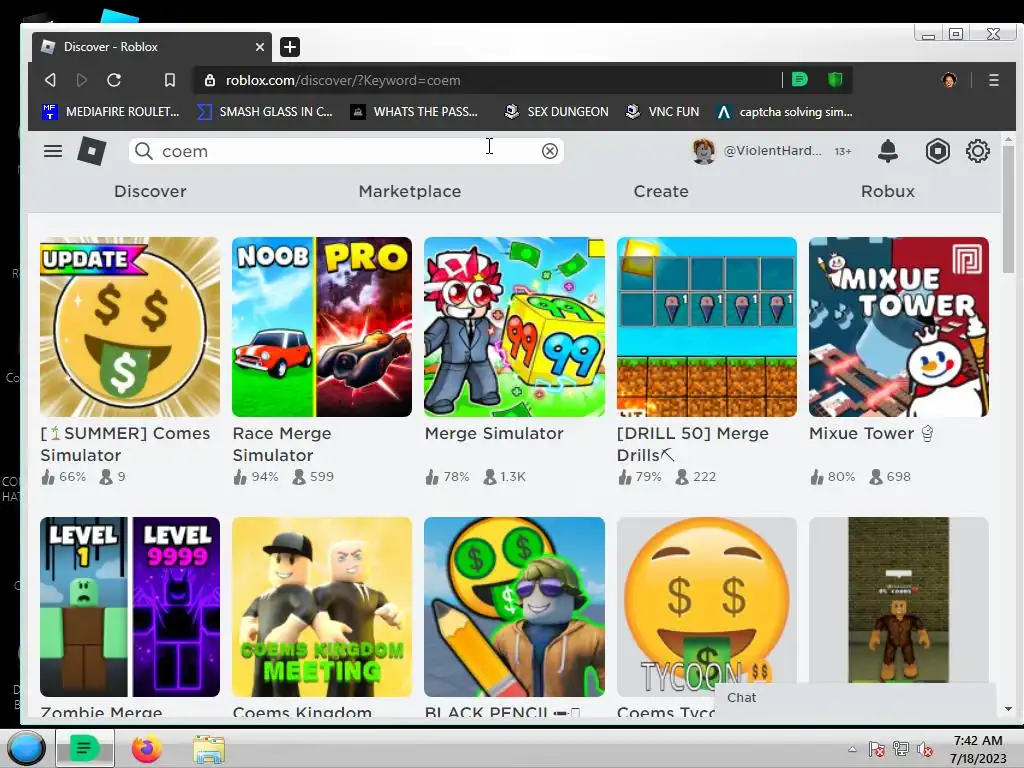Open the VNC FUN bookmark
The height and width of the screenshot is (768, 1024).
pyautogui.click(x=662, y=112)
